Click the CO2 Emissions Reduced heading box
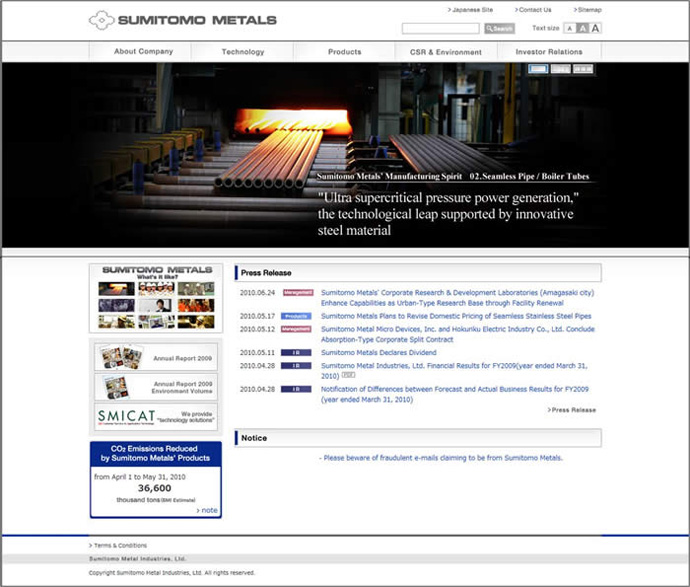Viewport: 690px width, 587px height. coord(156,454)
